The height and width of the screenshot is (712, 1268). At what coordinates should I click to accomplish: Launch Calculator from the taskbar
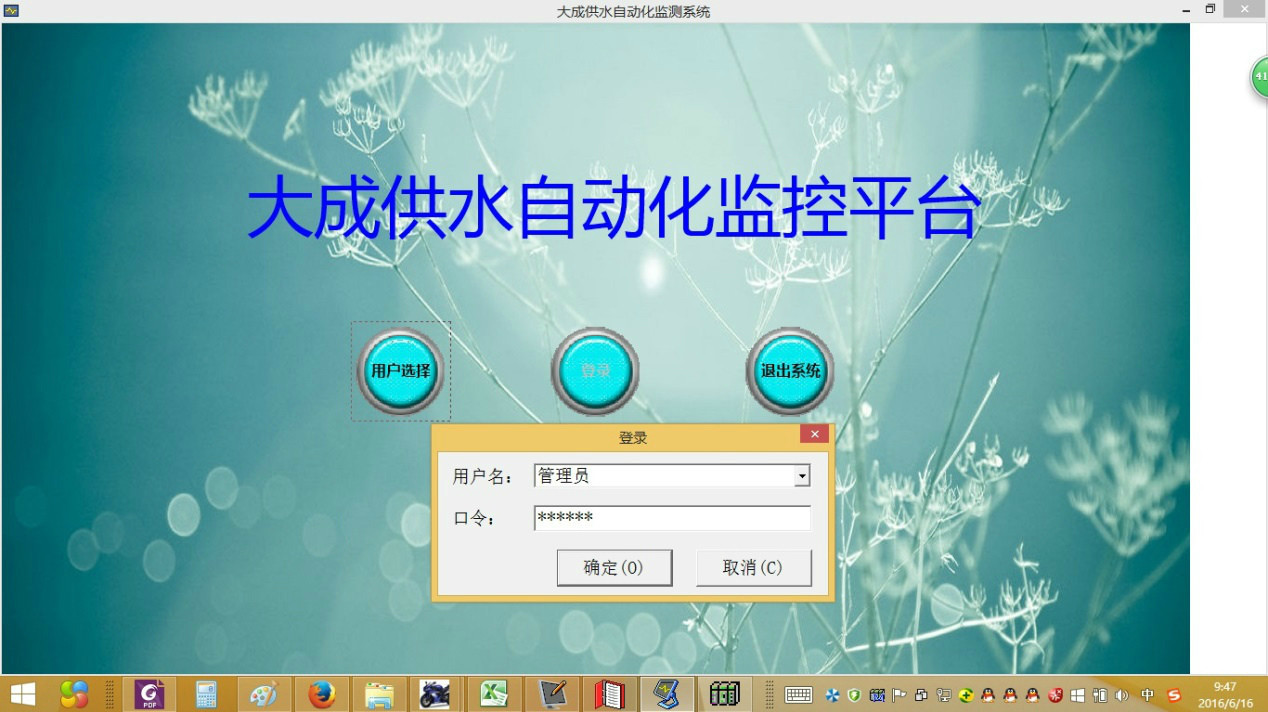[207, 694]
